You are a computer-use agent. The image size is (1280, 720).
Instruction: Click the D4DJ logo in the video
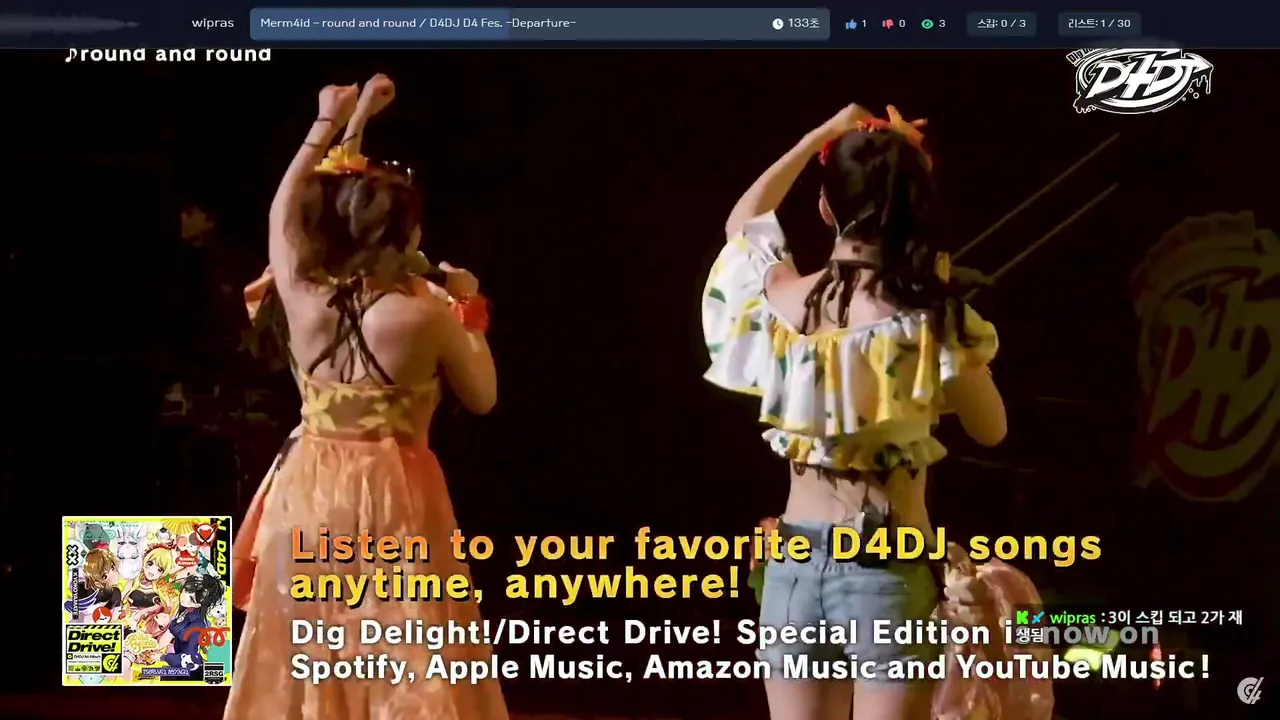[1140, 79]
